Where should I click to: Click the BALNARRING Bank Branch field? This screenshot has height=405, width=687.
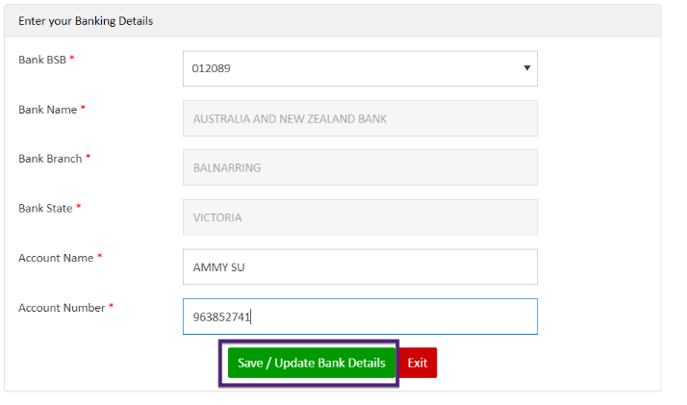pyautogui.click(x=360, y=167)
